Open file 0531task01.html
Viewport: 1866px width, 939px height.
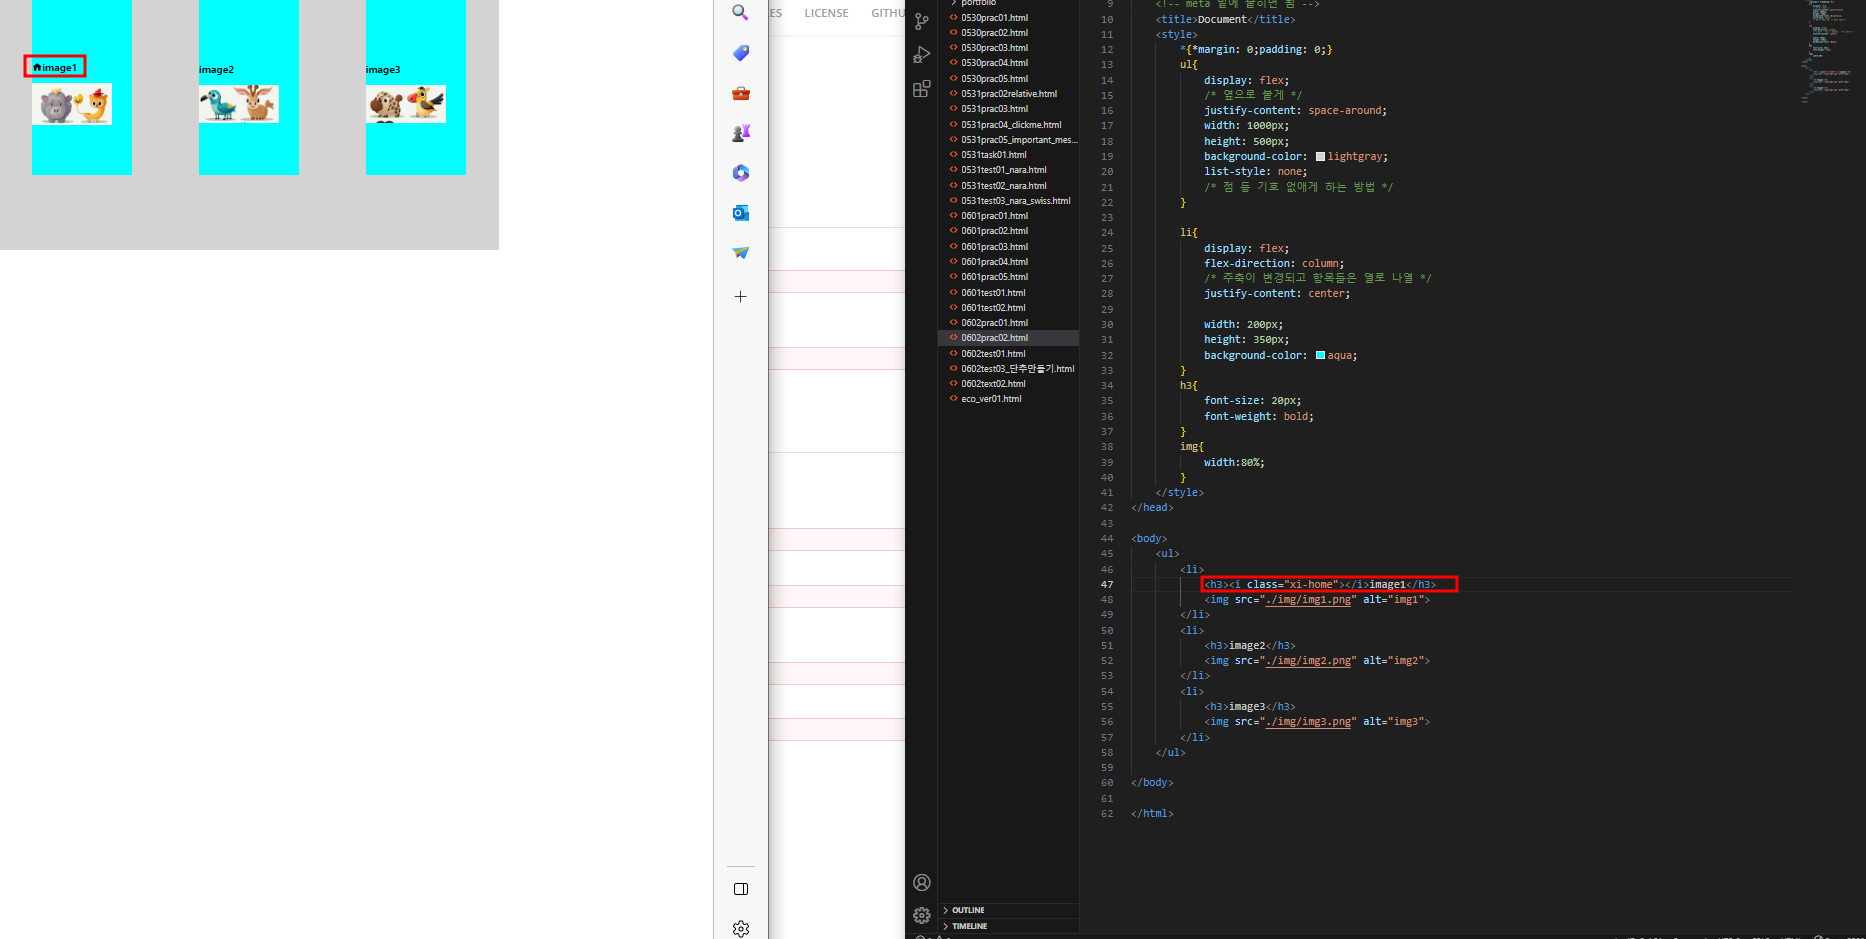tap(994, 155)
